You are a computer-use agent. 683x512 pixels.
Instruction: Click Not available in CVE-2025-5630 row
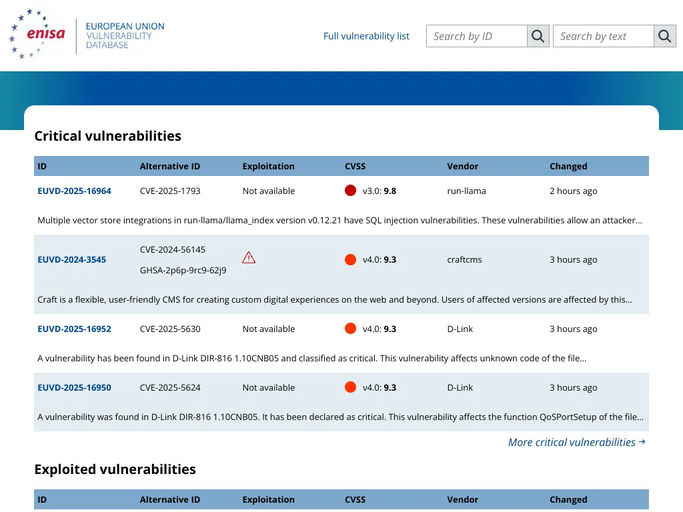tap(268, 329)
